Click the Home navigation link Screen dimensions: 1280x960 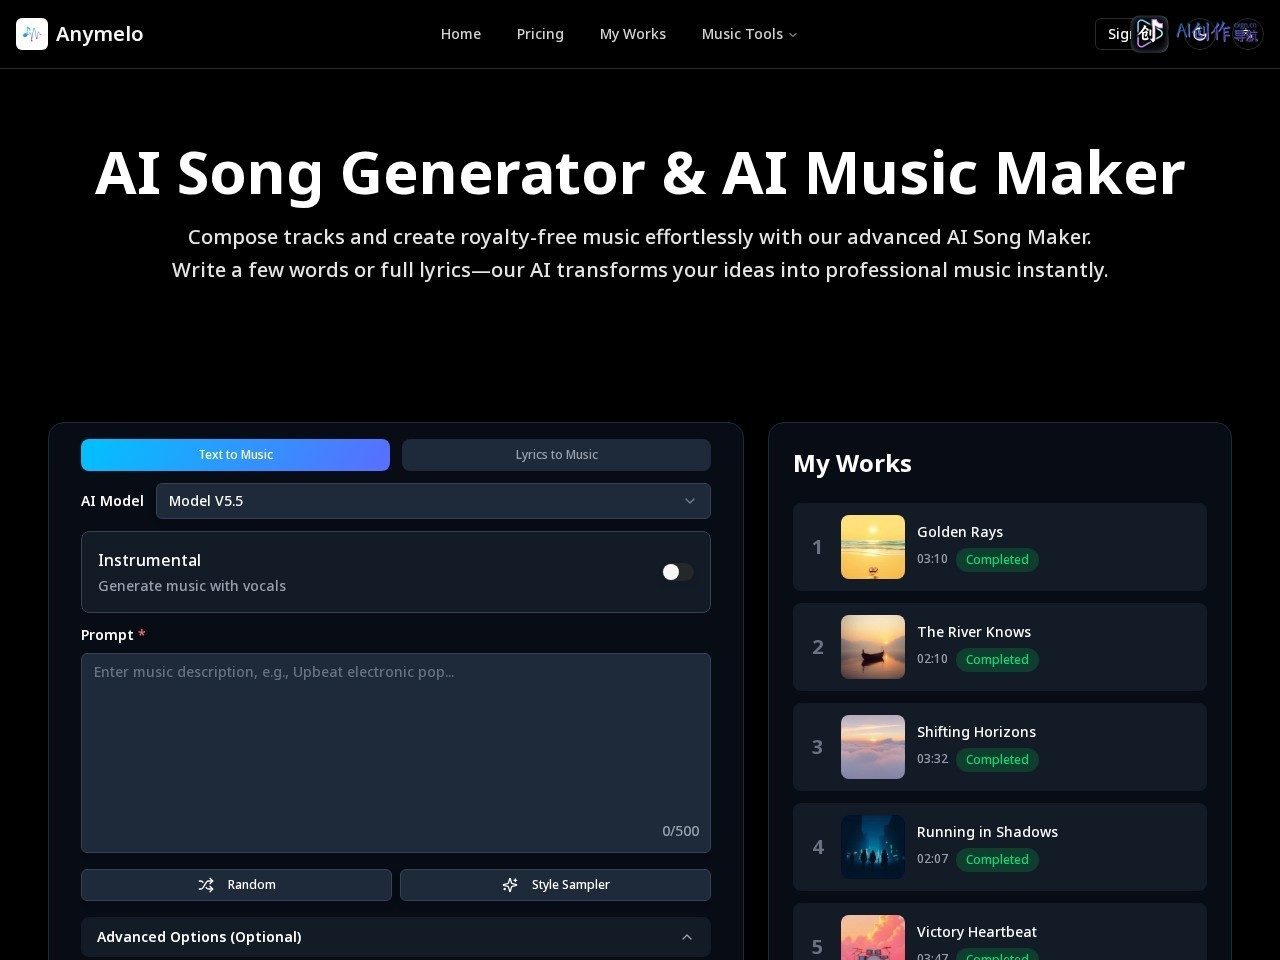click(x=461, y=34)
